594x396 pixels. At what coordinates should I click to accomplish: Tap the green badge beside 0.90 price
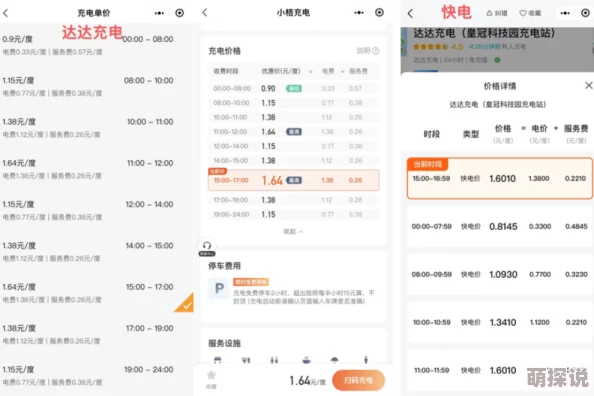point(294,89)
